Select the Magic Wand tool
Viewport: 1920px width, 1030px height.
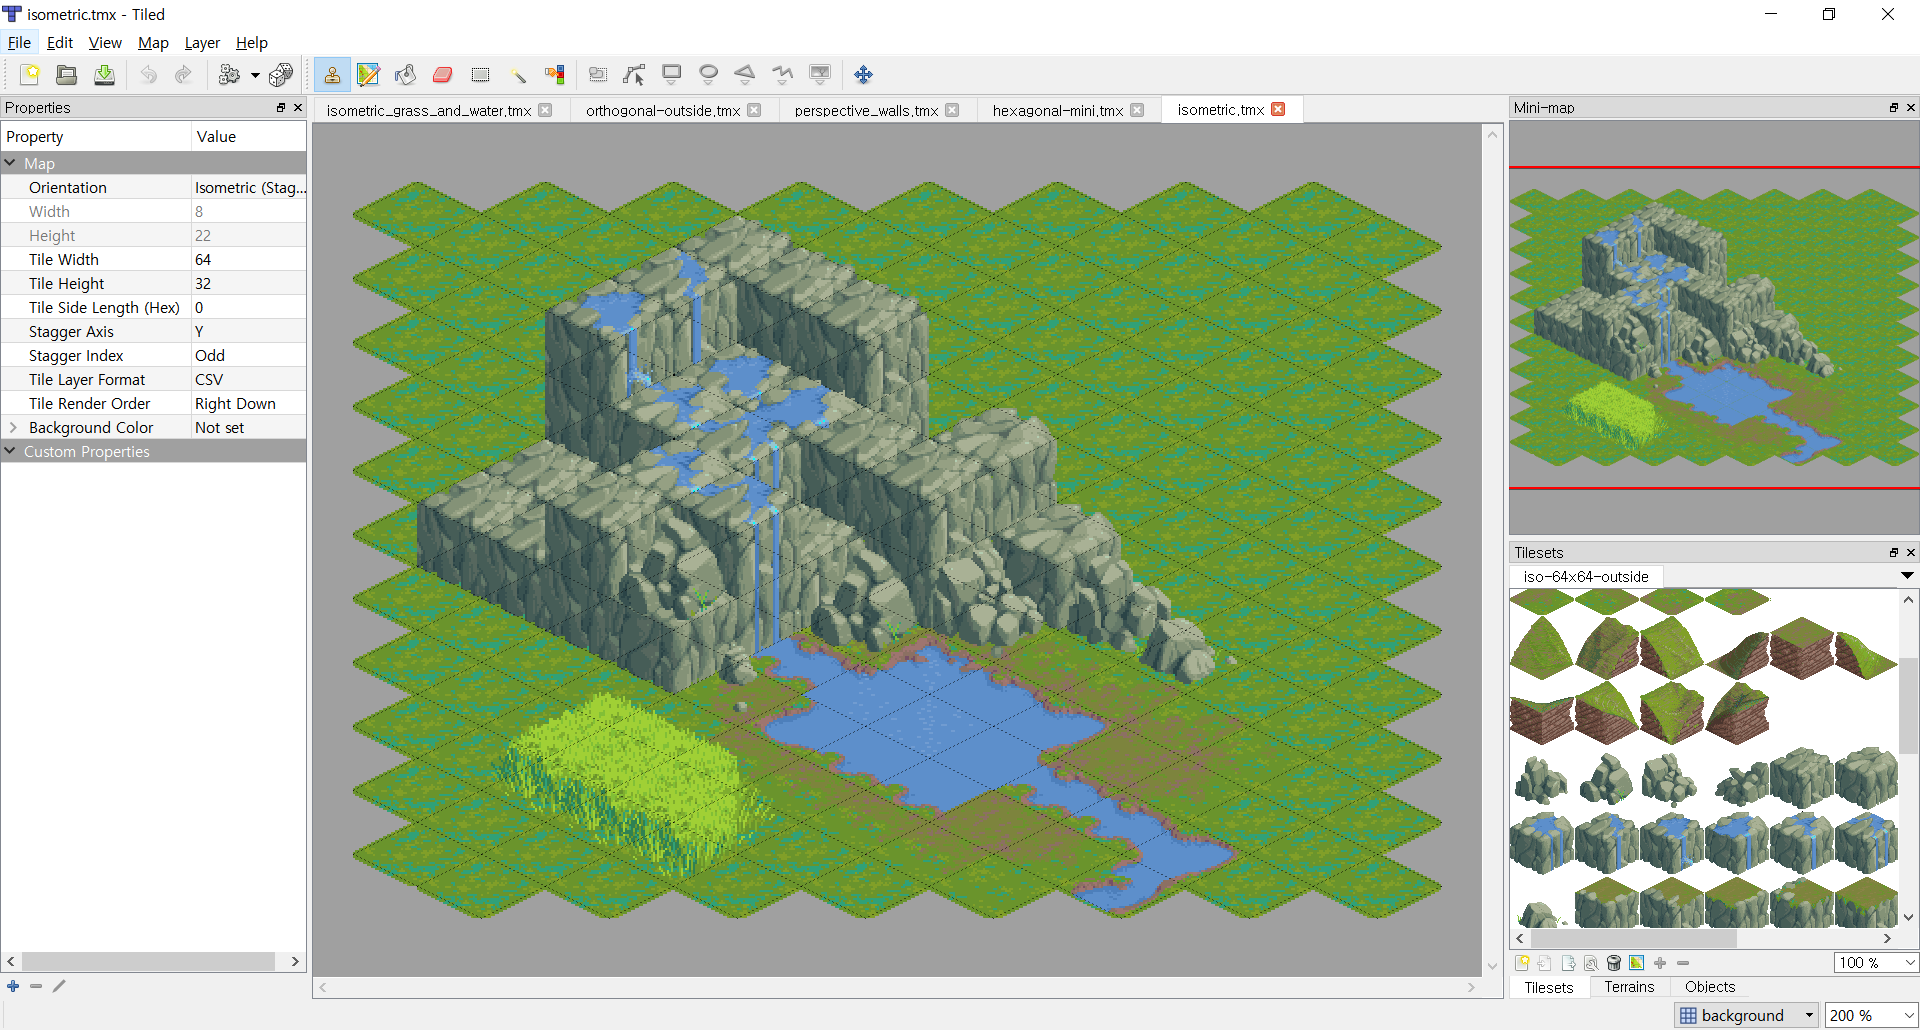[x=517, y=75]
